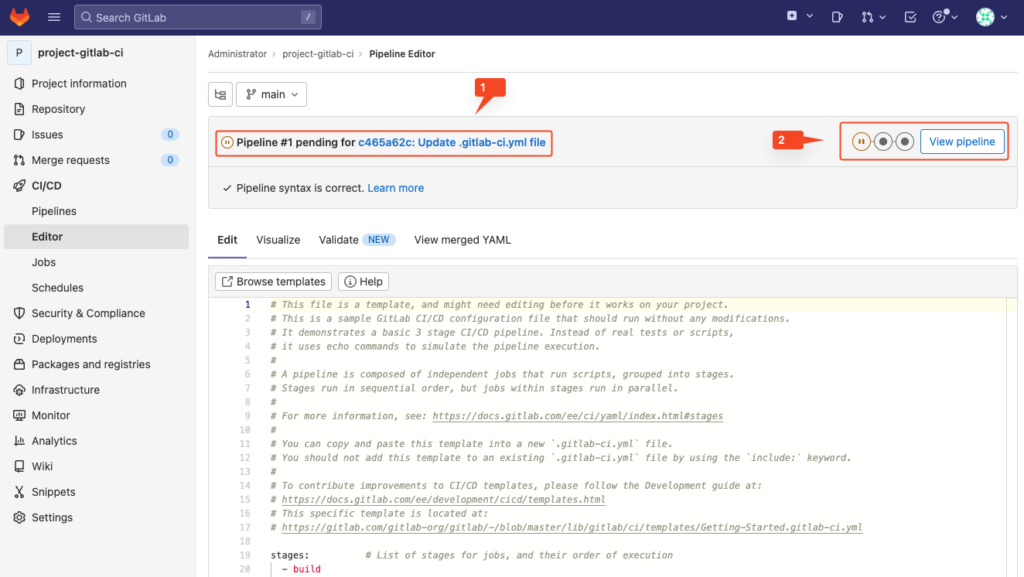Click the first pending stage icon
This screenshot has width=1024, height=577.
pos(861,142)
